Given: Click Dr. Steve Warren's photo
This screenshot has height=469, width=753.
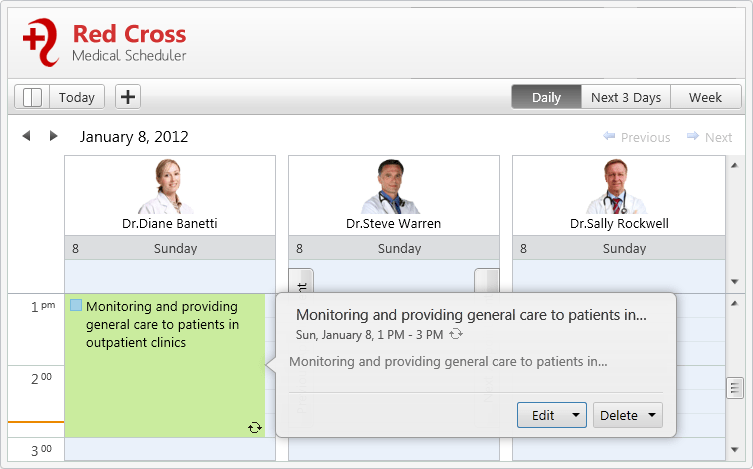Looking at the screenshot, I should (x=393, y=187).
